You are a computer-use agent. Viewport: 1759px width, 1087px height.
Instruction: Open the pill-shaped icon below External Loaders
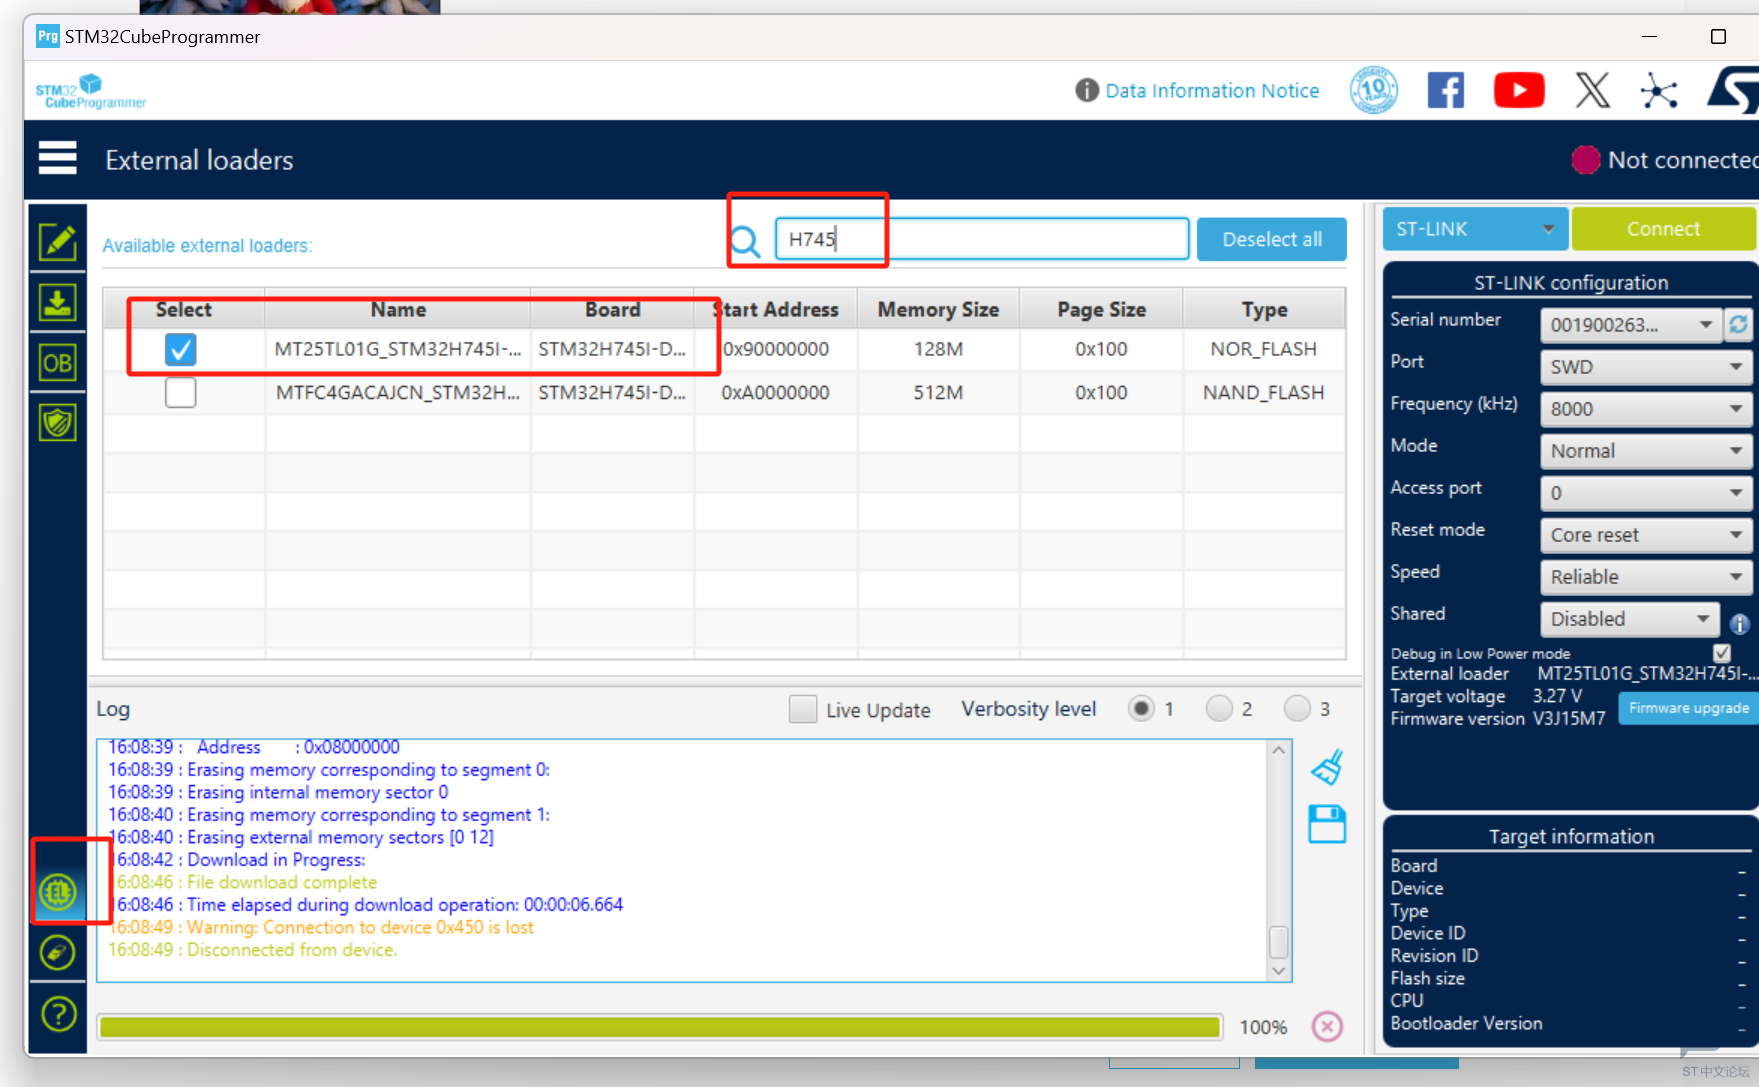pyautogui.click(x=58, y=952)
